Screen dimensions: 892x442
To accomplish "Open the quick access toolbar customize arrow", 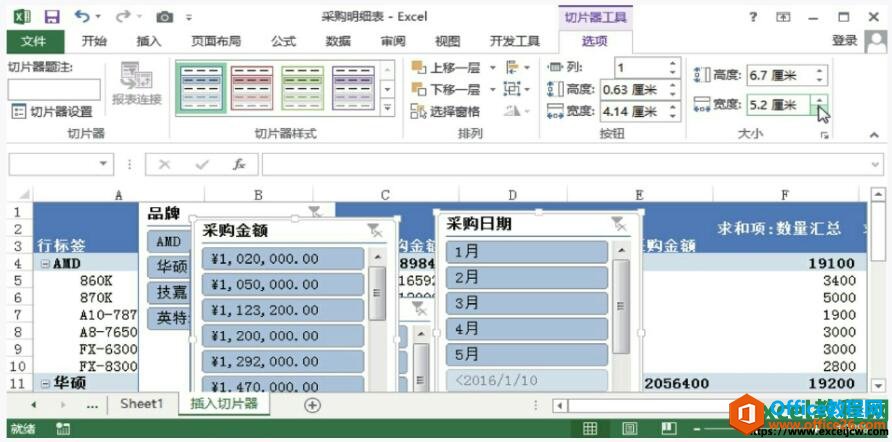I will coord(189,18).
